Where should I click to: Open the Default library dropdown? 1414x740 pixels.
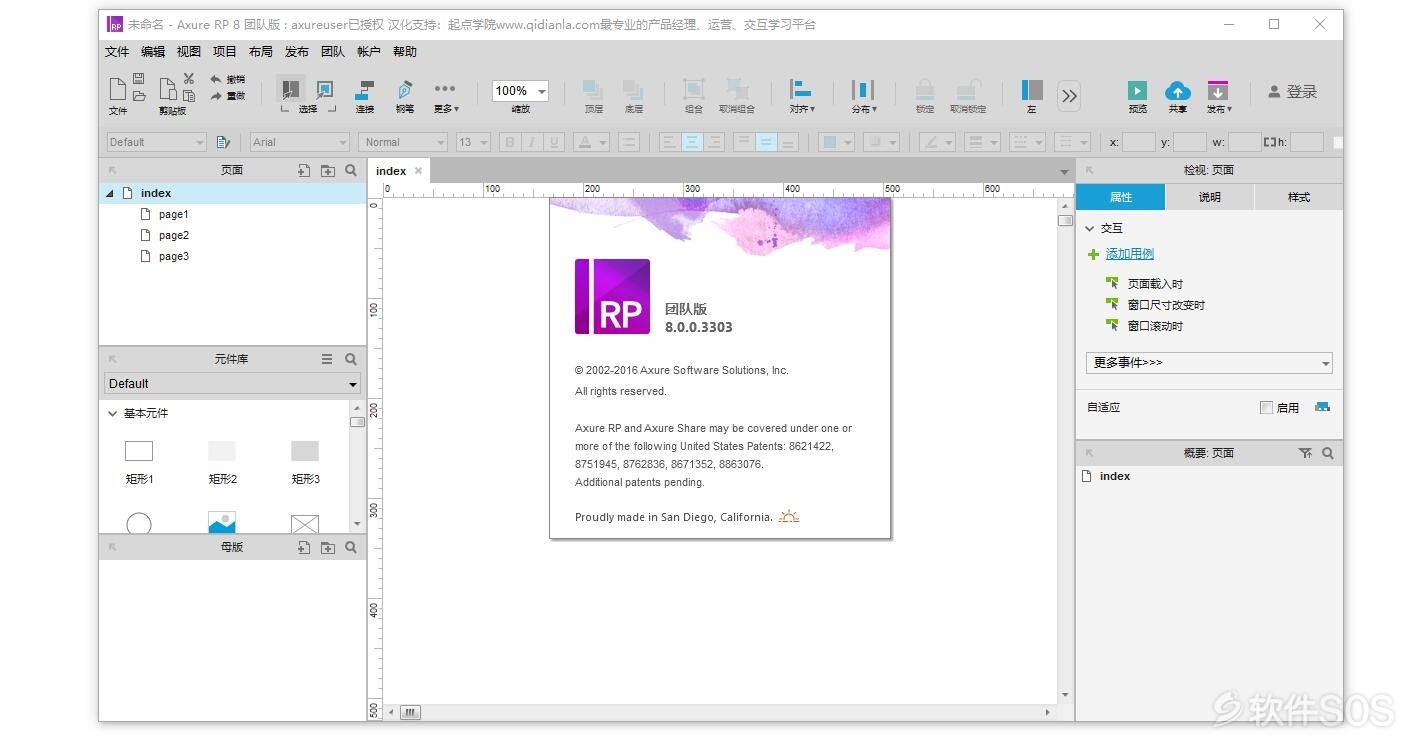(x=232, y=383)
